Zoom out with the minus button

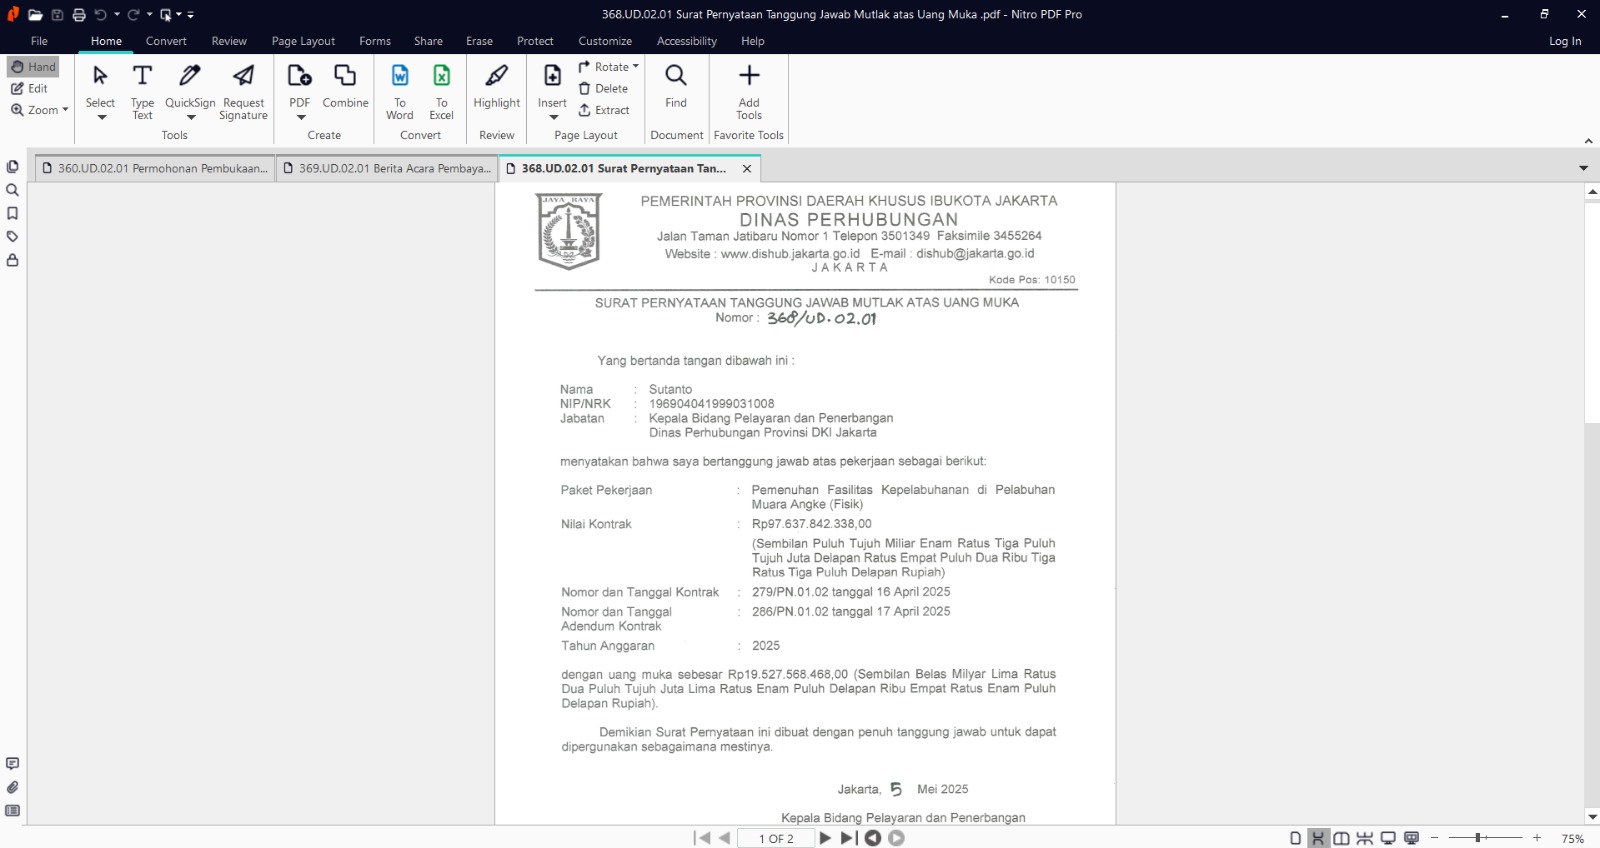[x=1434, y=838]
